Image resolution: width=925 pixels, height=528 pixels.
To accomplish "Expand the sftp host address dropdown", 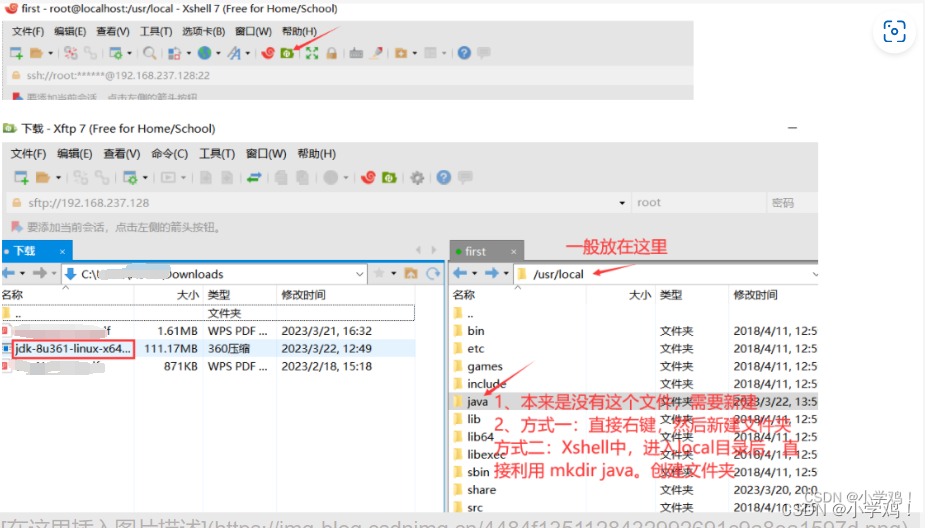I will coord(622,203).
